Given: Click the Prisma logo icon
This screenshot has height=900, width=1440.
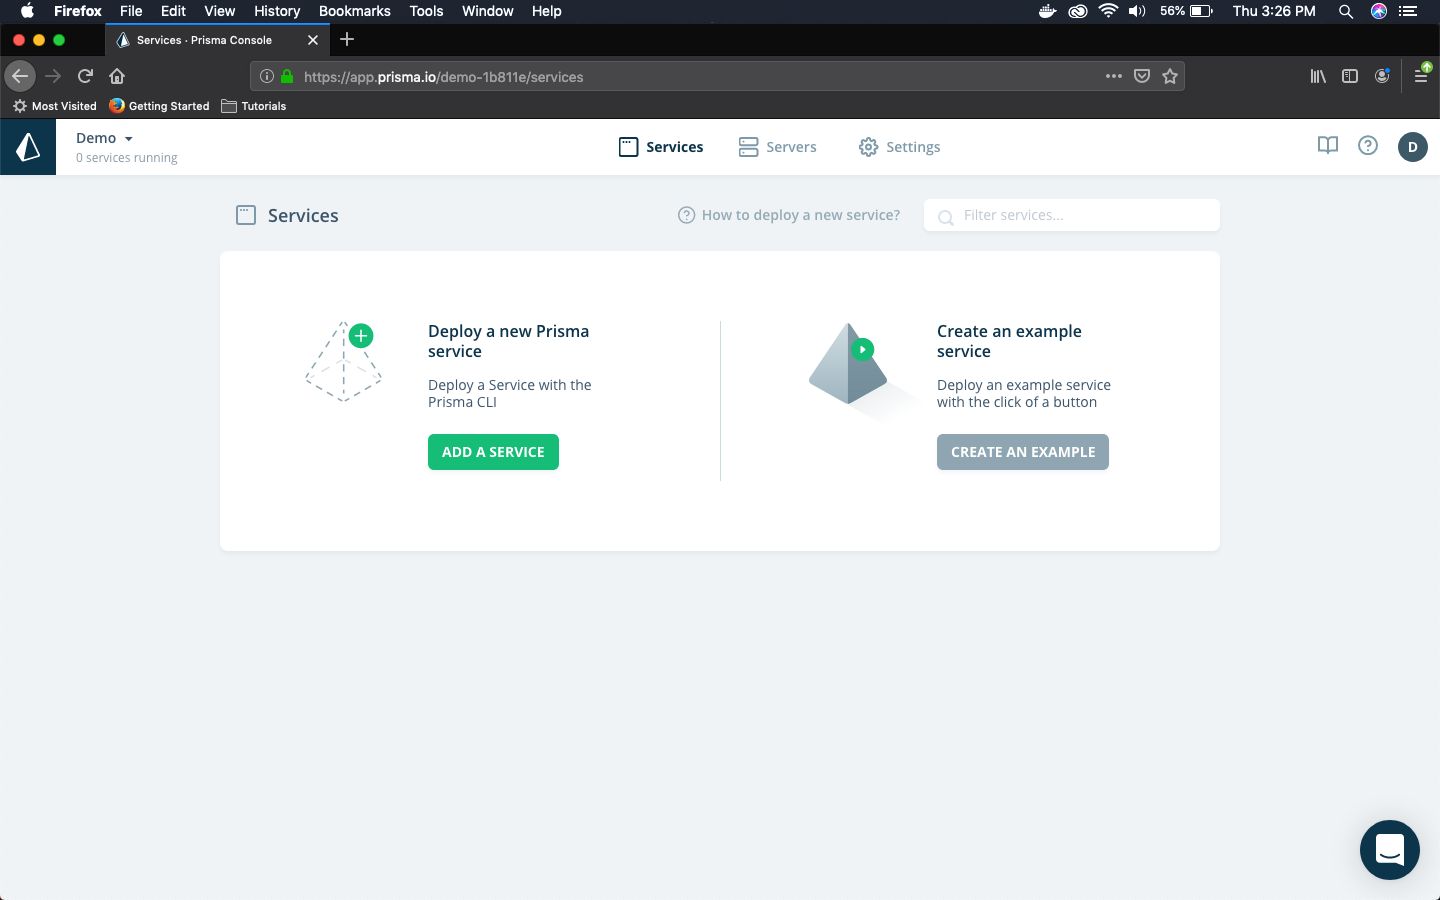Looking at the screenshot, I should tap(28, 147).
